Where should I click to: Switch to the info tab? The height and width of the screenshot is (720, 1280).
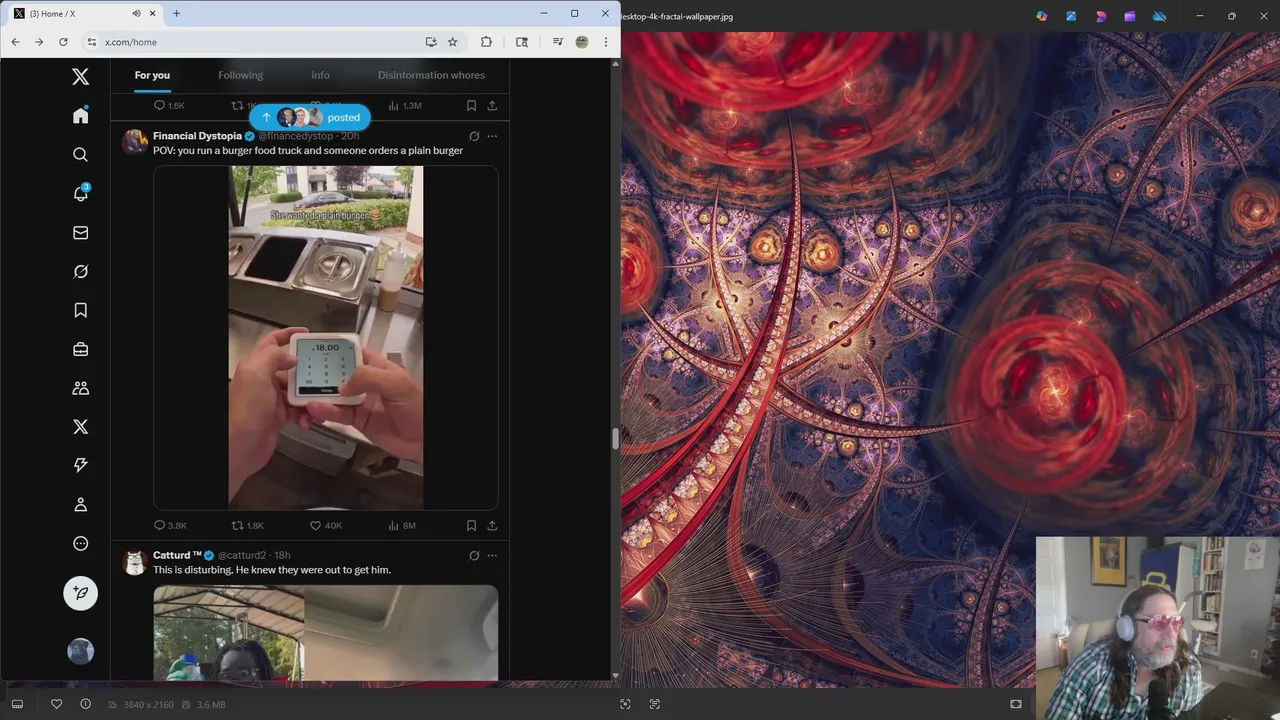(x=320, y=75)
